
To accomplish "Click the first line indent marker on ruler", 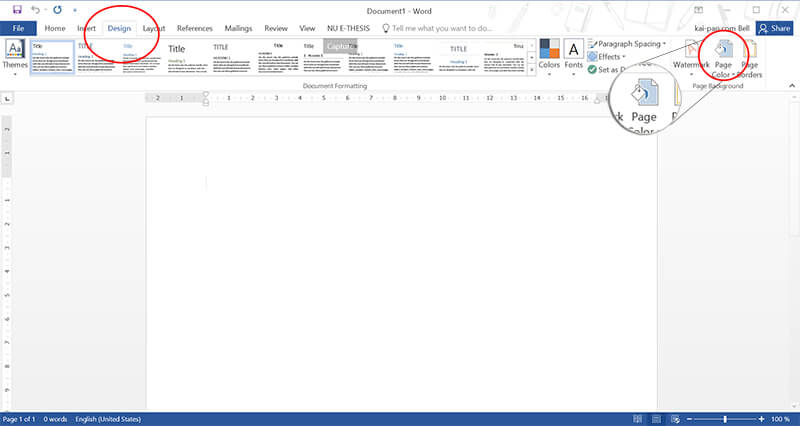I will click(x=206, y=94).
